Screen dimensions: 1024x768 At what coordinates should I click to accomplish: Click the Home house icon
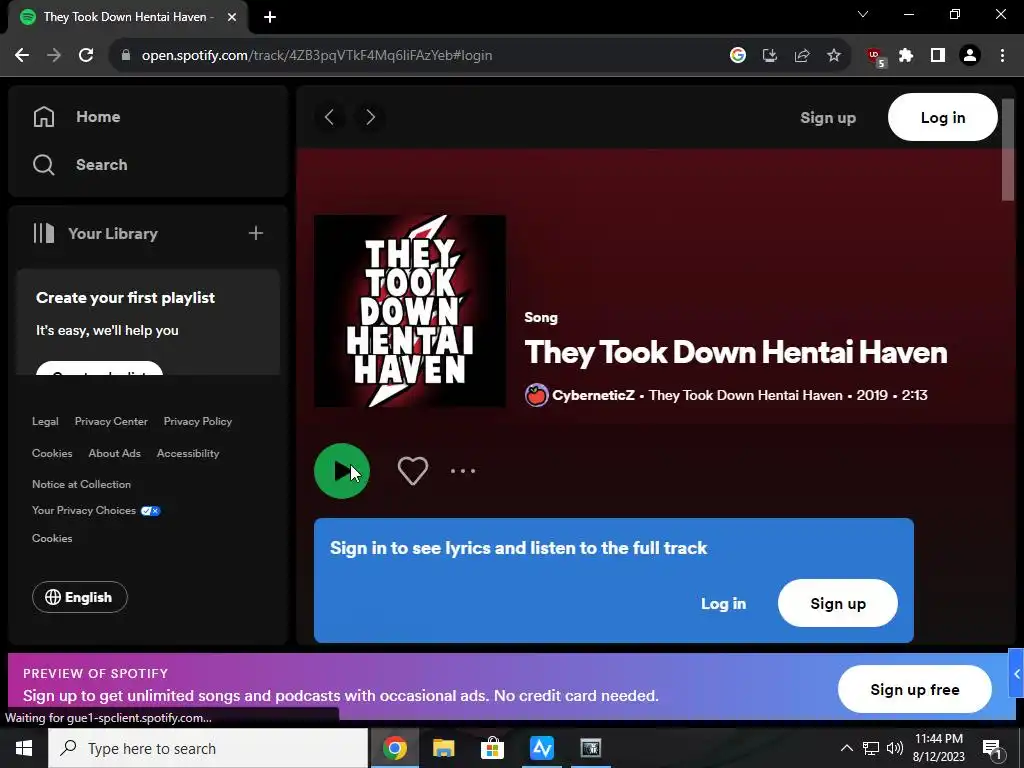click(x=44, y=117)
